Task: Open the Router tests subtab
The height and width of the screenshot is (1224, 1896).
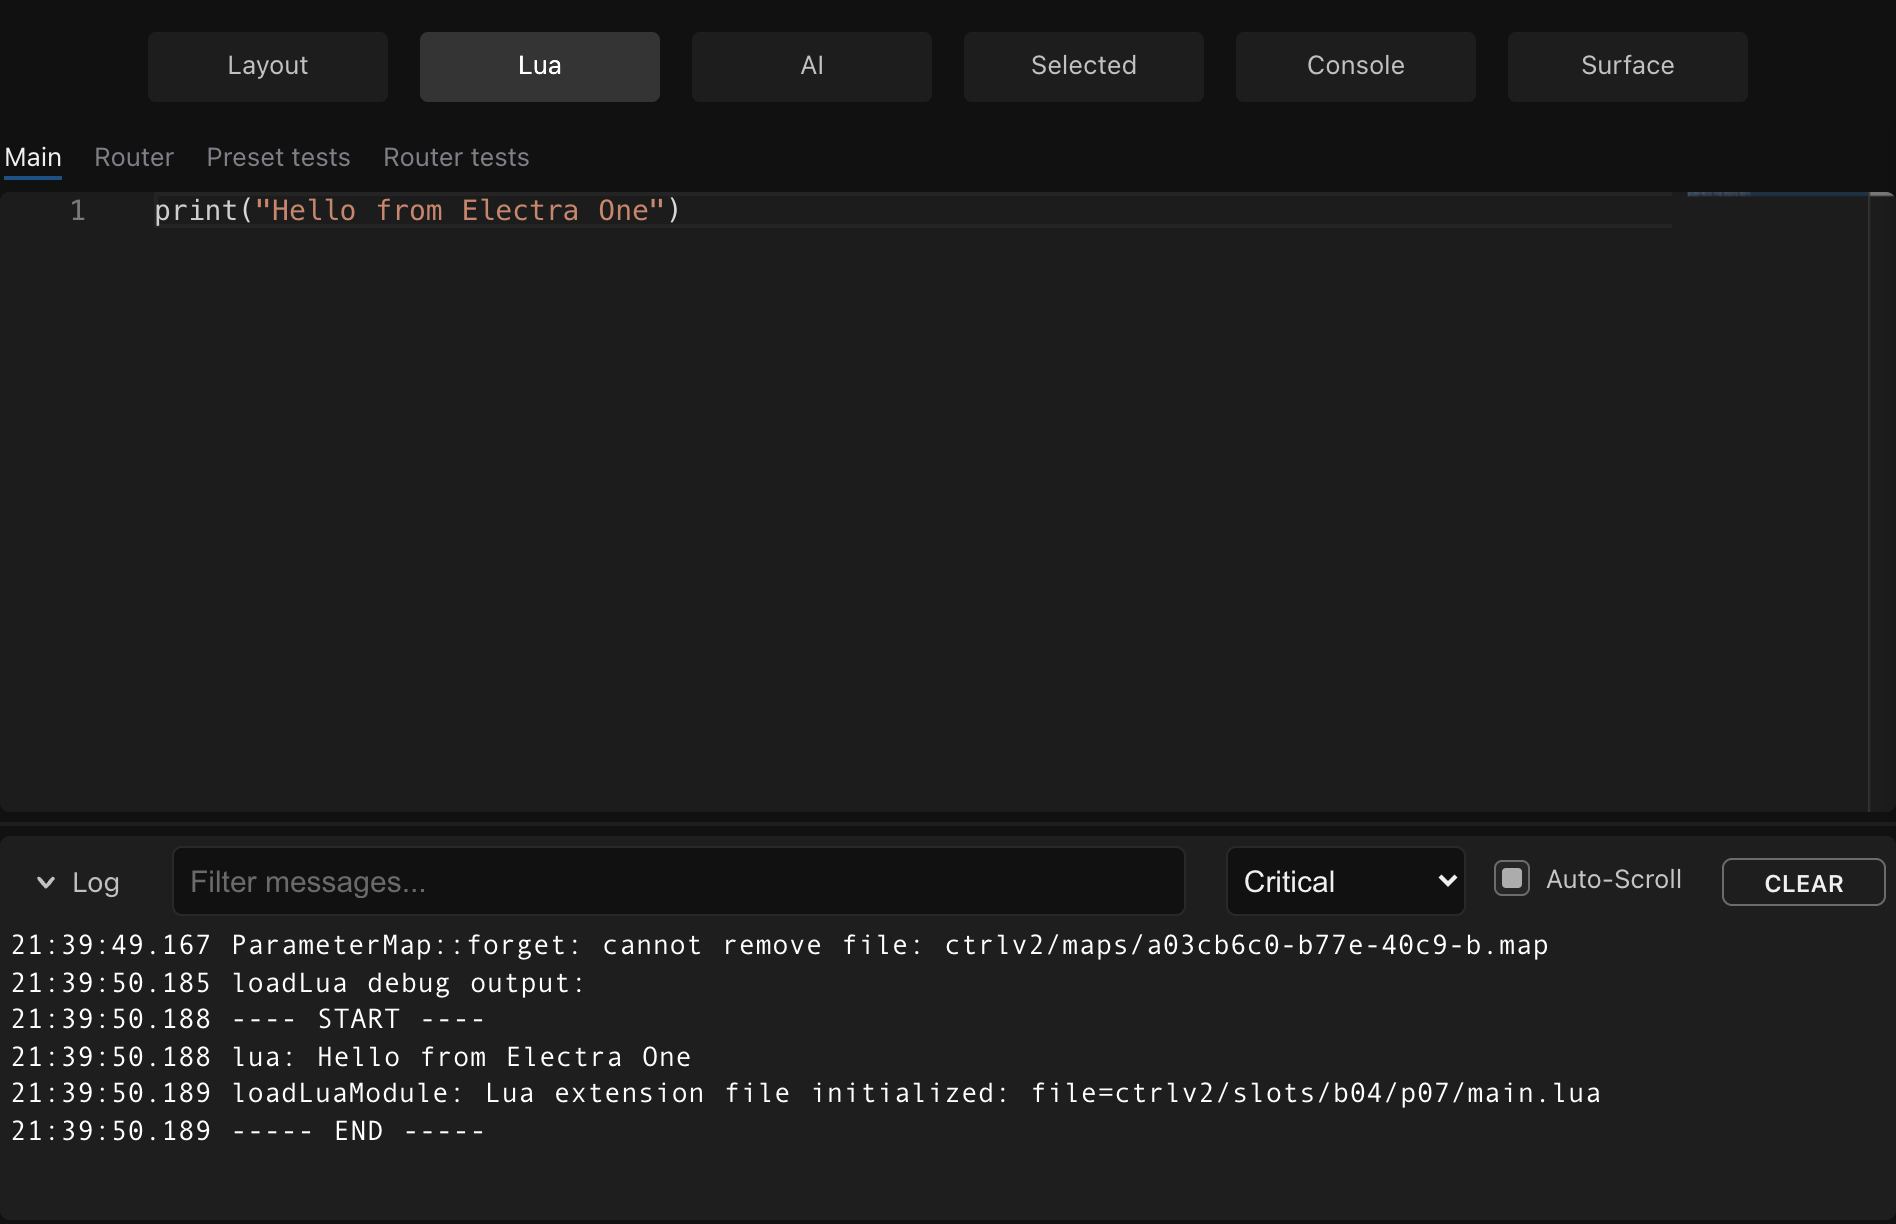Action: pyautogui.click(x=456, y=157)
